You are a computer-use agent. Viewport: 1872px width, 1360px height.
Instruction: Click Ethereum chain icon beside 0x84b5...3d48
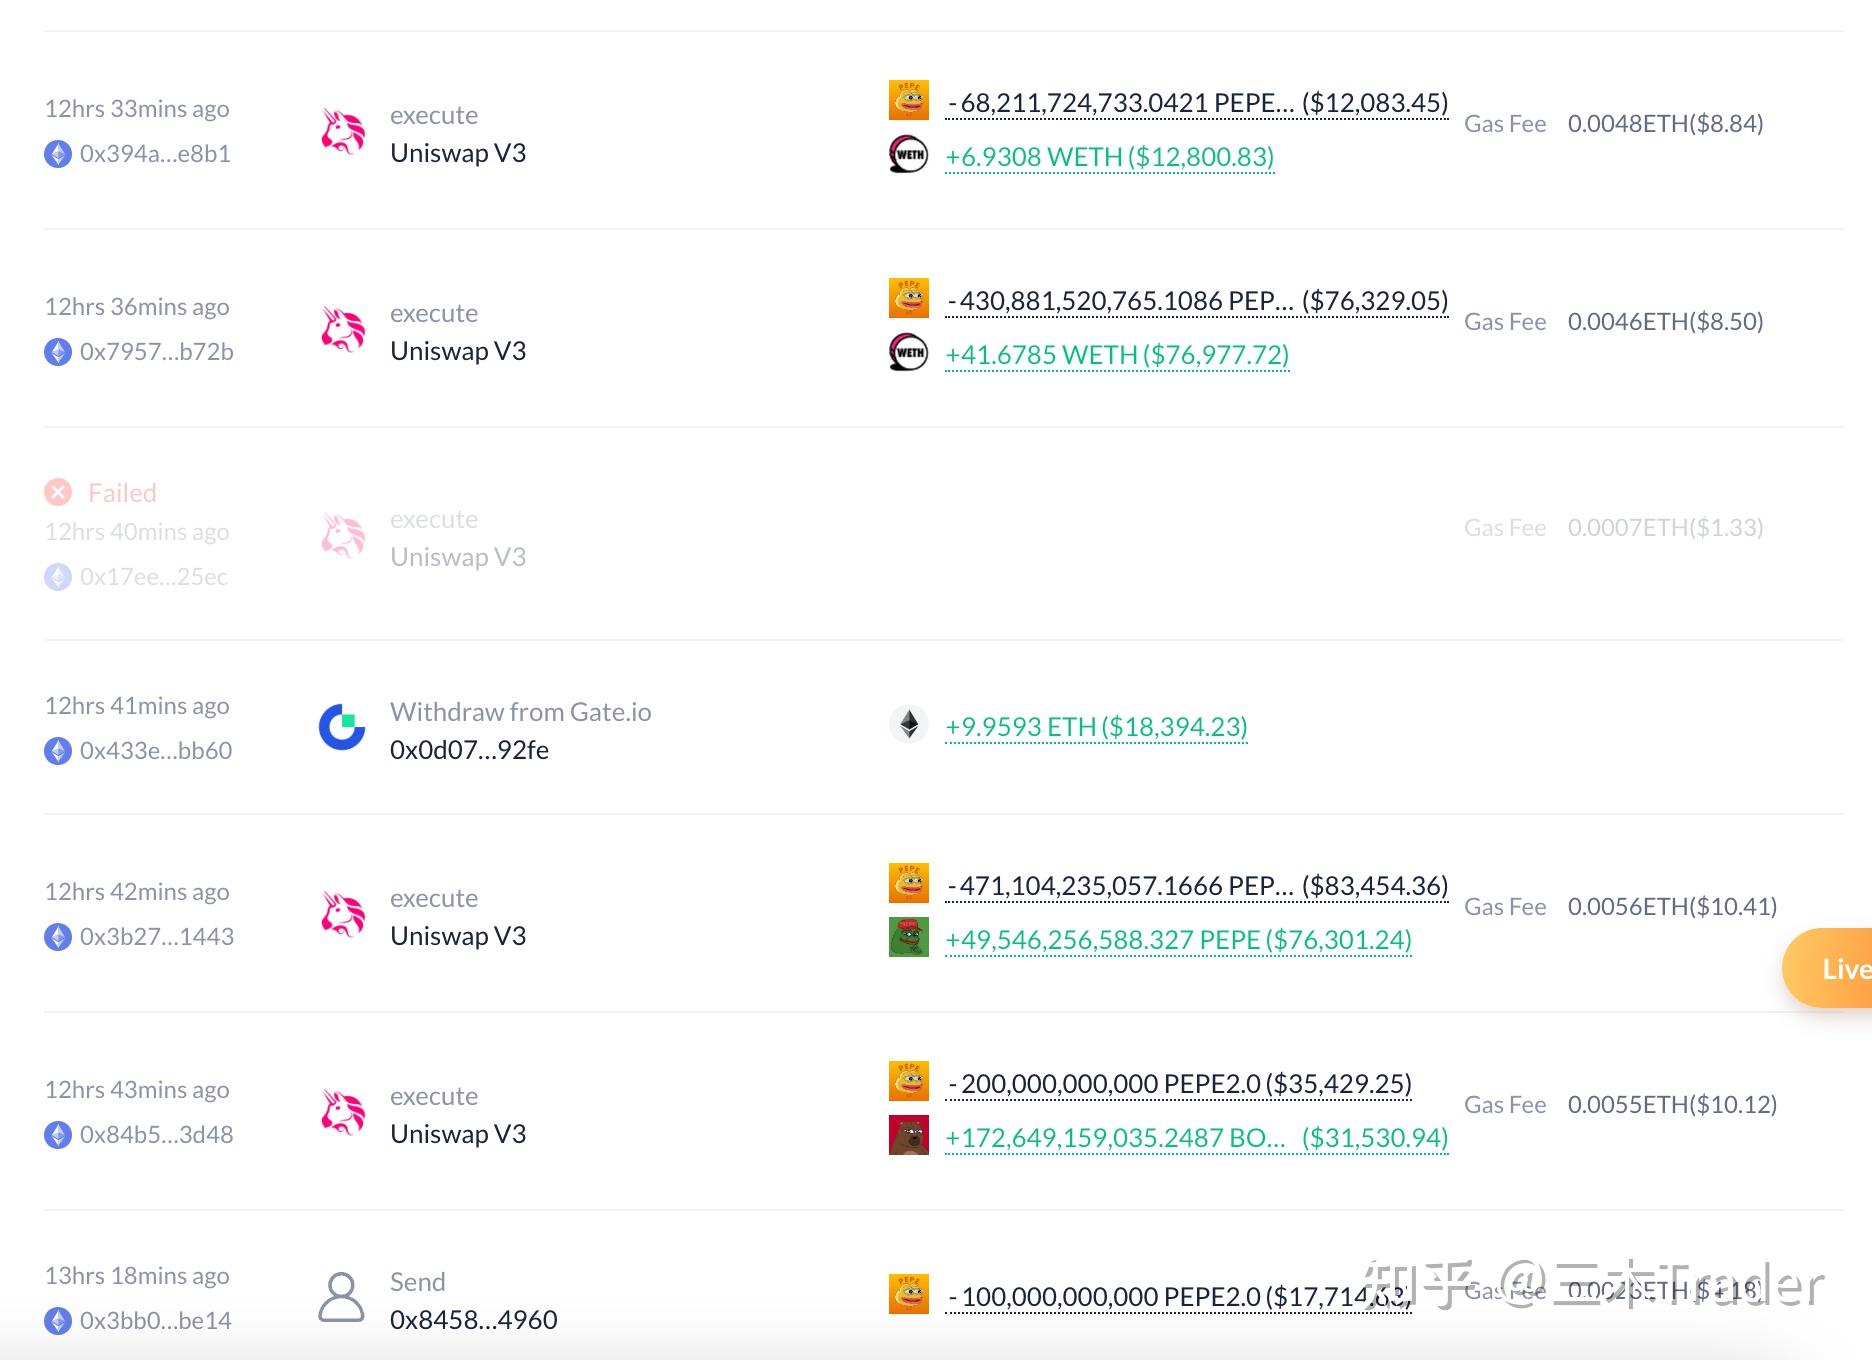[58, 1135]
